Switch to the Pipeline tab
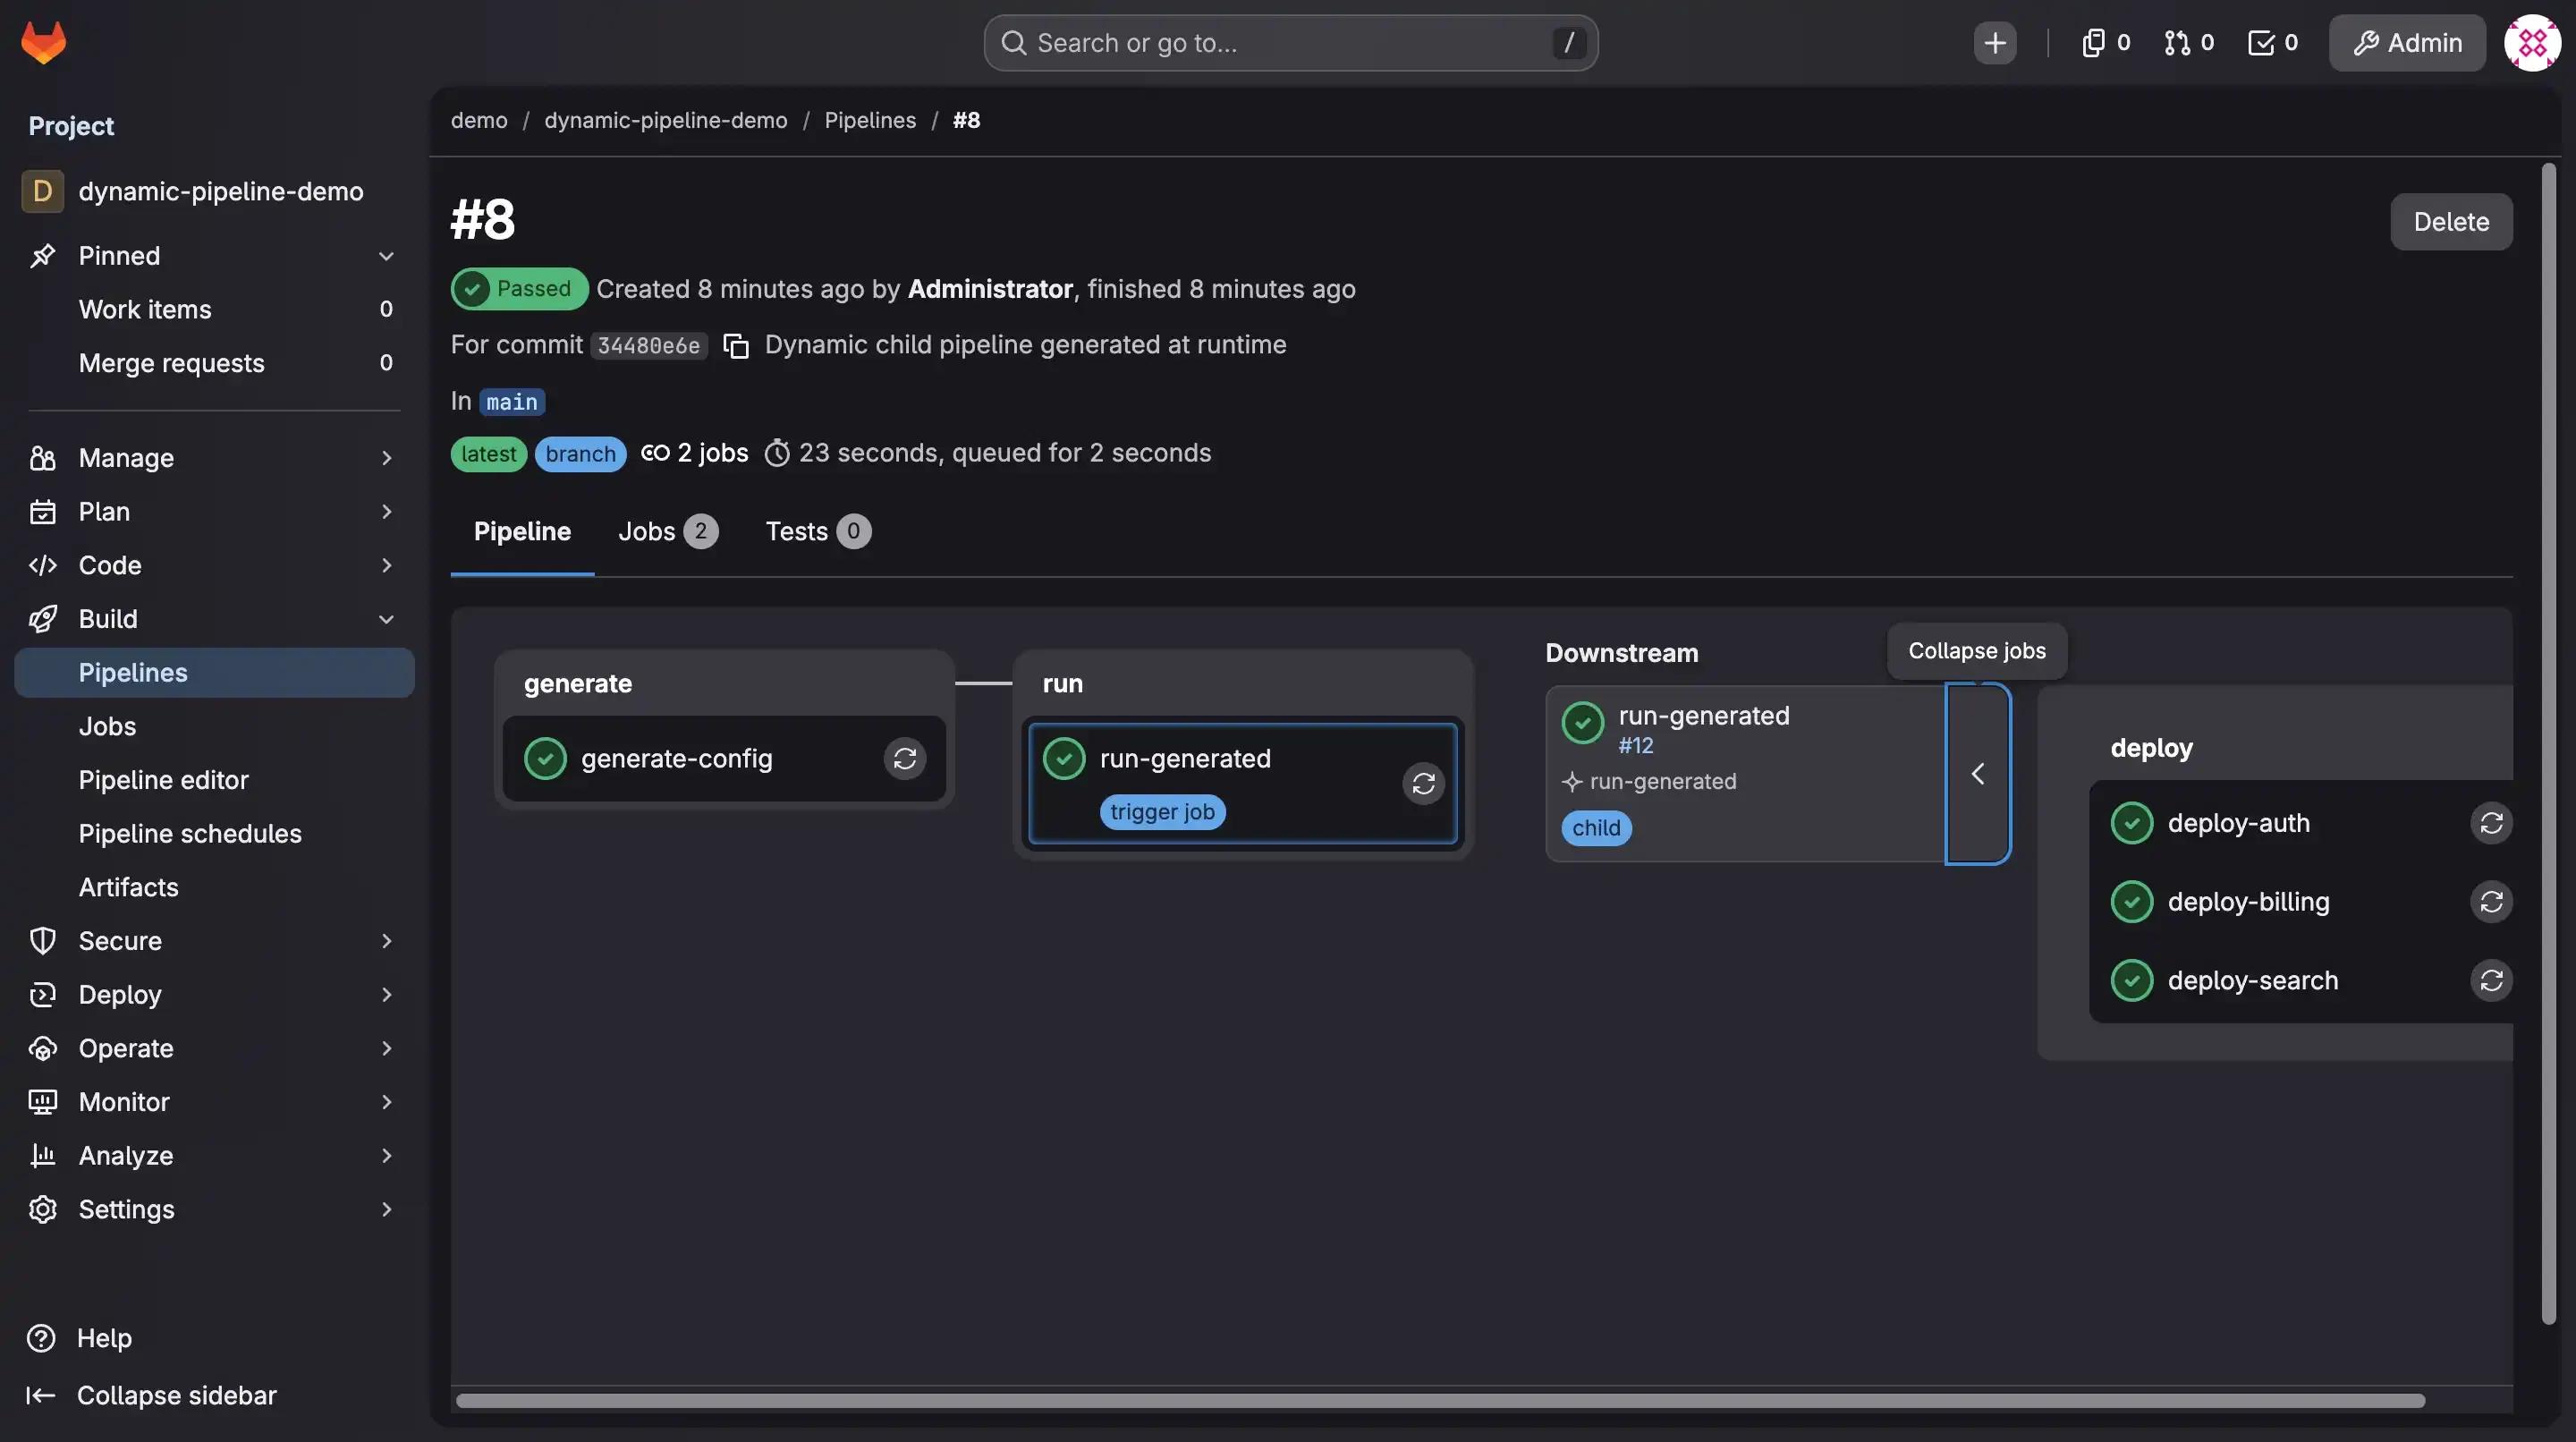Image resolution: width=2576 pixels, height=1442 pixels. [522, 532]
